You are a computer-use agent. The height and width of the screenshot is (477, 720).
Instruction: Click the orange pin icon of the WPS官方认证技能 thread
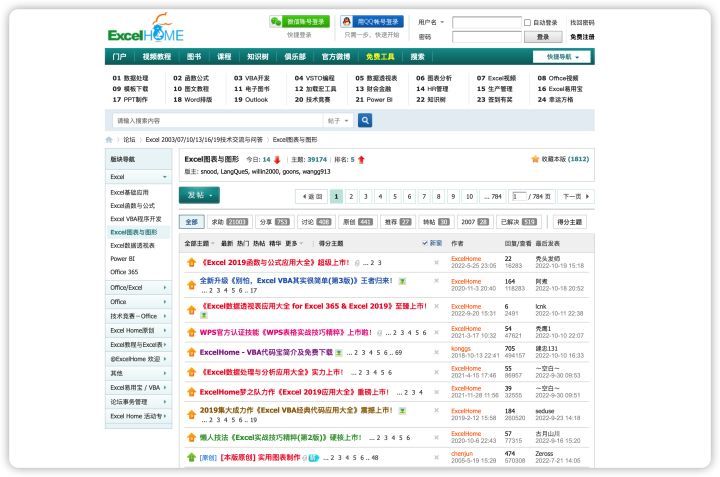(x=191, y=332)
